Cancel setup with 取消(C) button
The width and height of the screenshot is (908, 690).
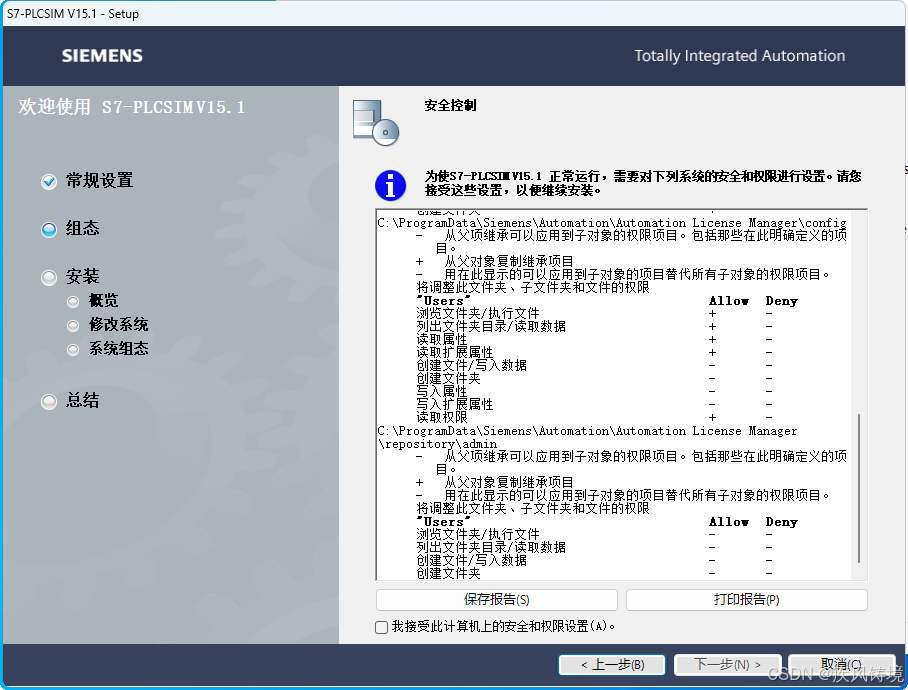coord(841,665)
